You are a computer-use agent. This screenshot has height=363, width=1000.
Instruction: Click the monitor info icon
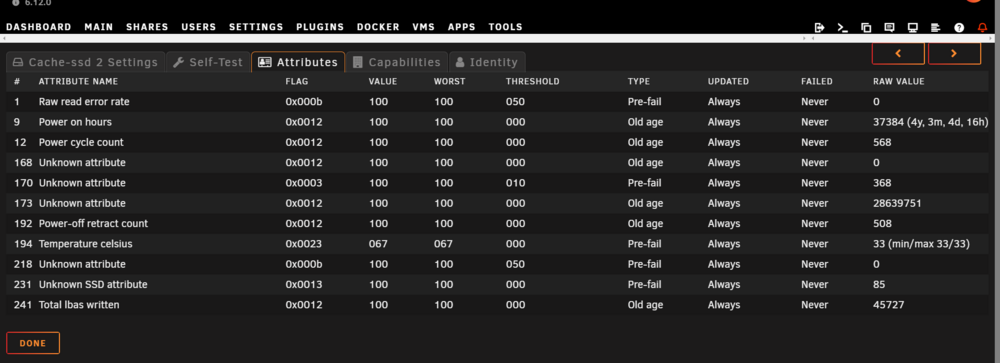(913, 27)
